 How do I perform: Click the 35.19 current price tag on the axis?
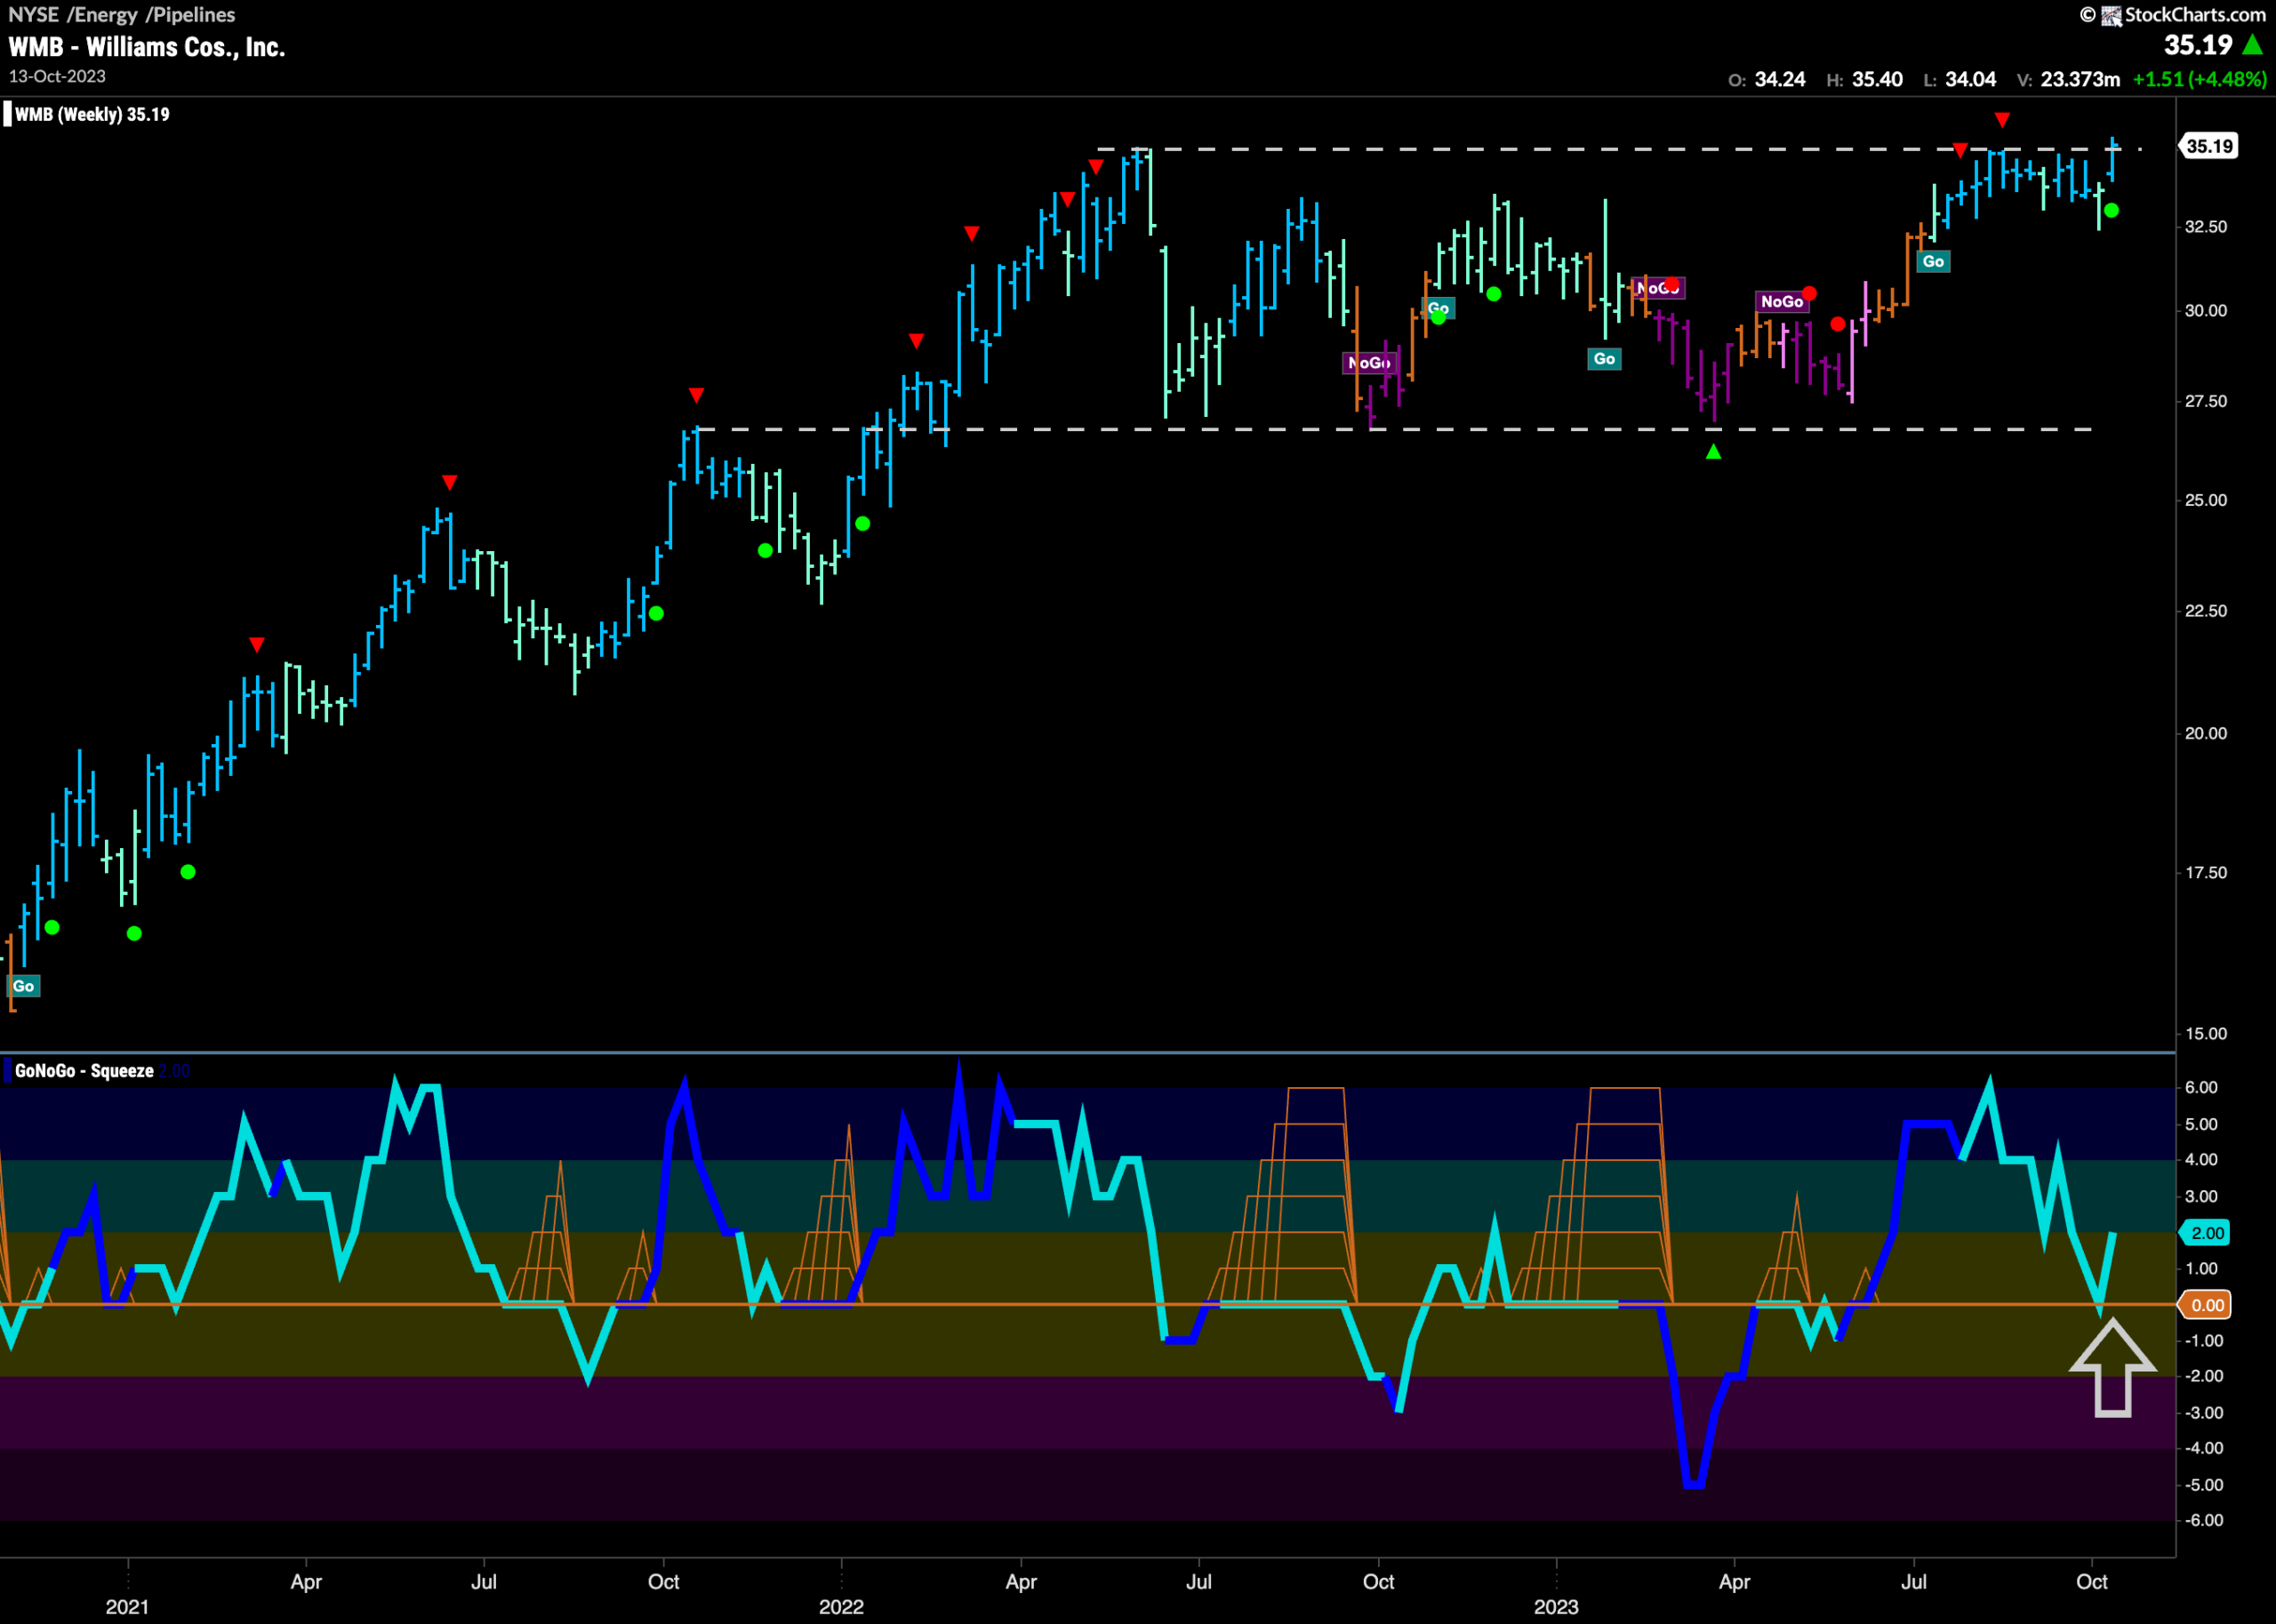[x=2209, y=146]
